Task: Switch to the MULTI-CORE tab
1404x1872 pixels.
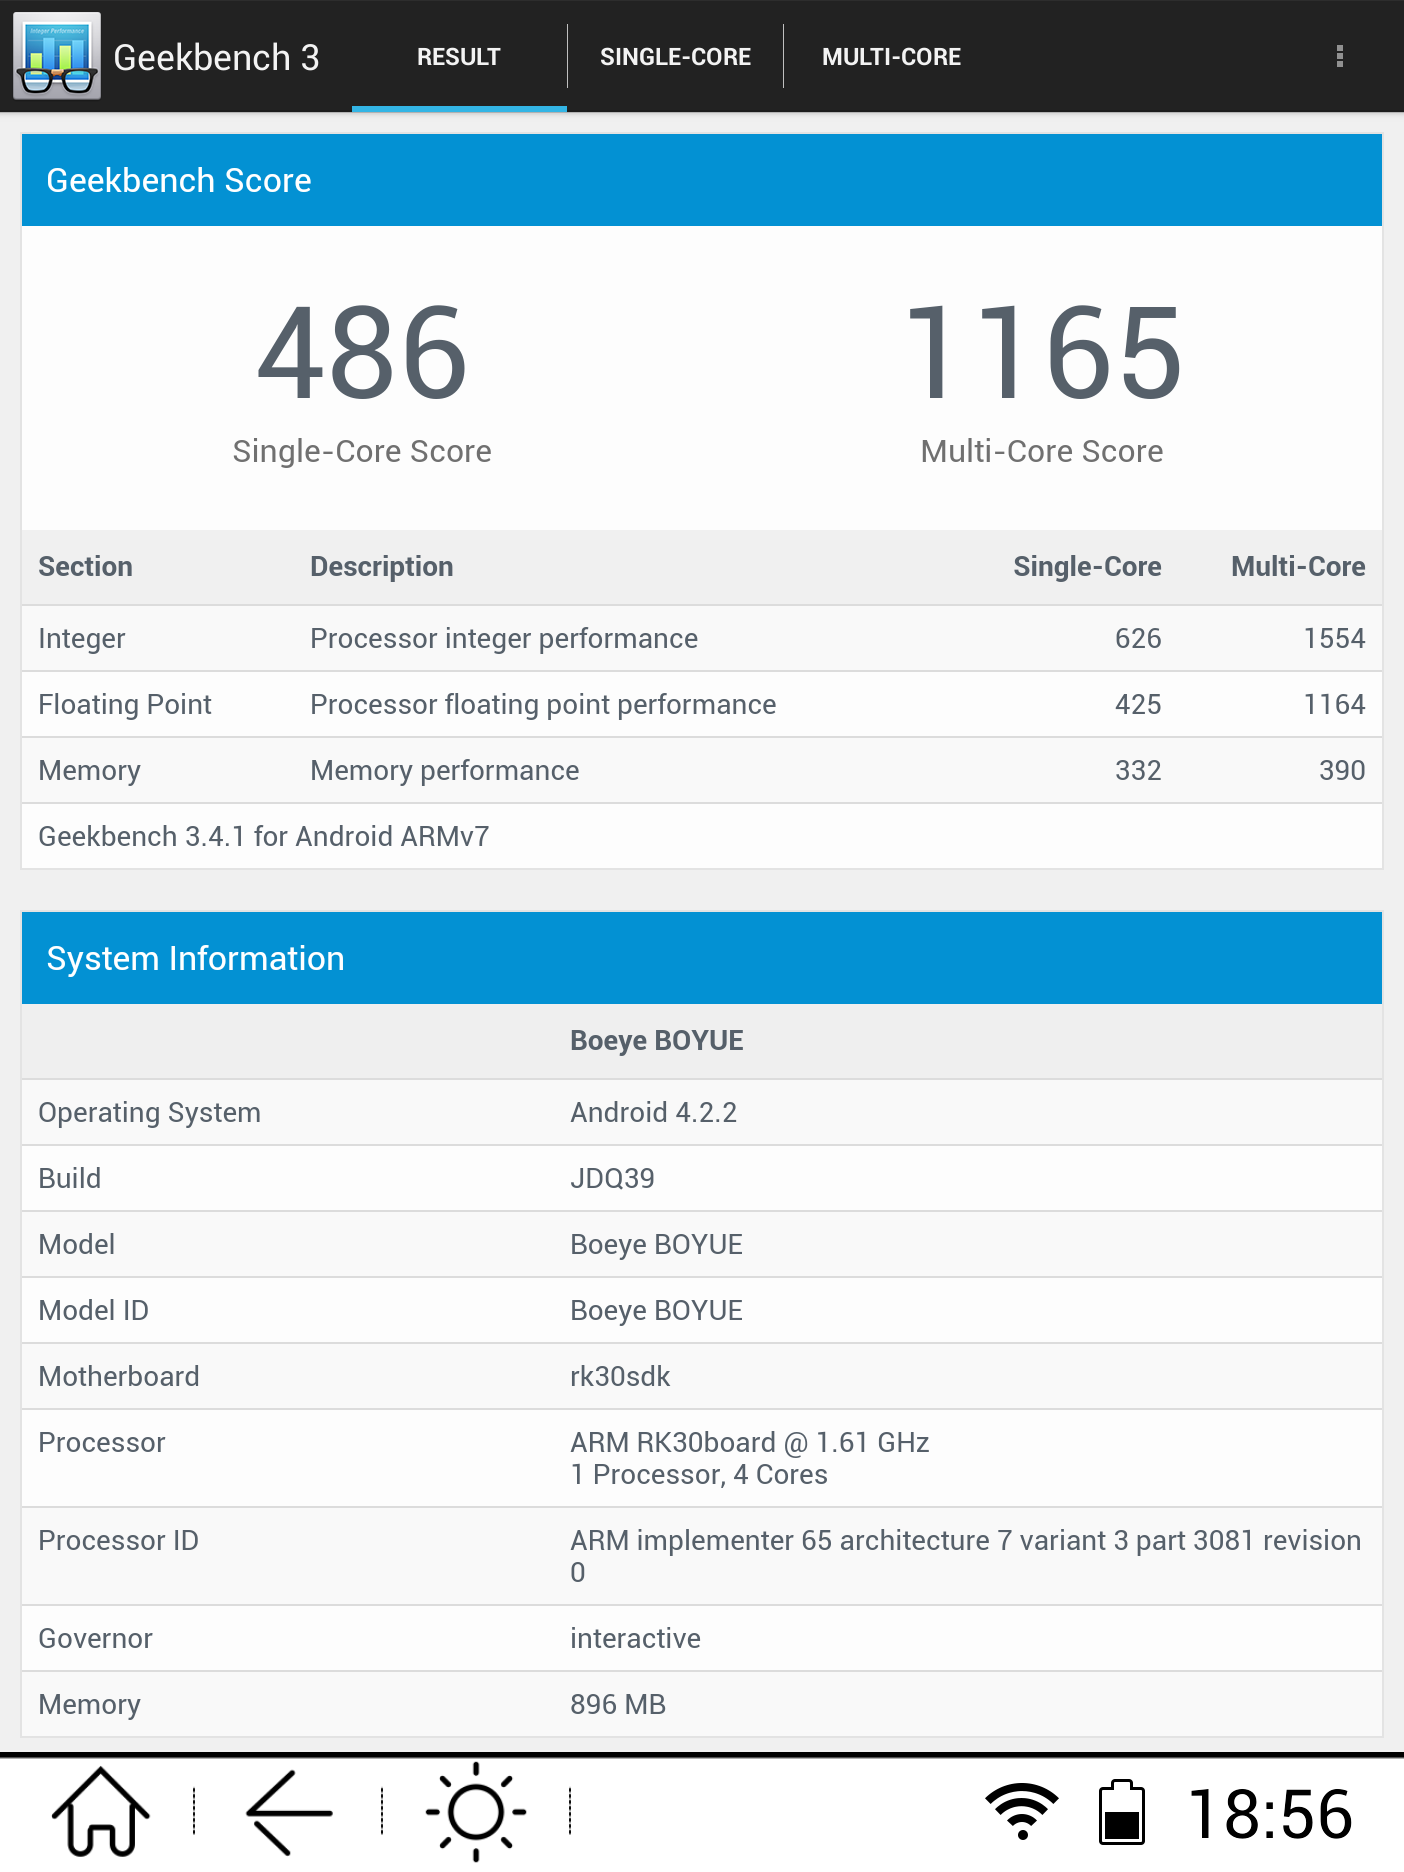Action: (891, 57)
